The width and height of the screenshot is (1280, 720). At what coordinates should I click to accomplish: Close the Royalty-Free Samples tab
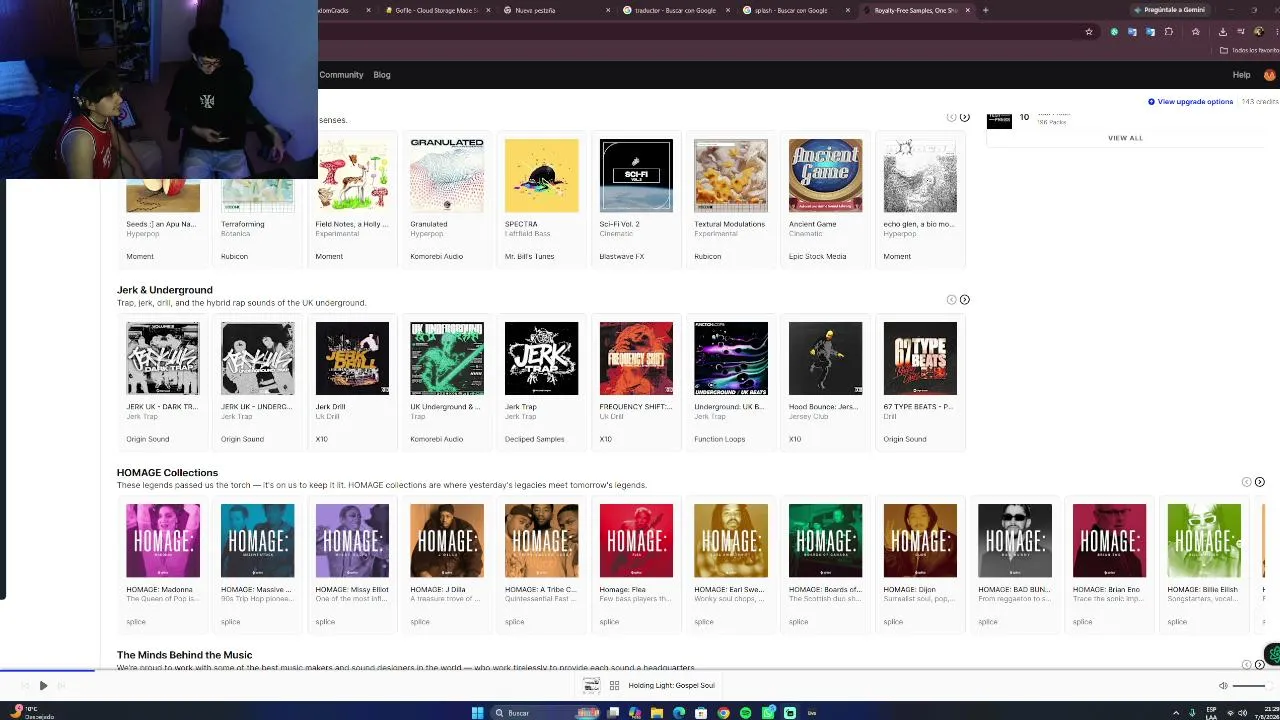click(x=968, y=10)
